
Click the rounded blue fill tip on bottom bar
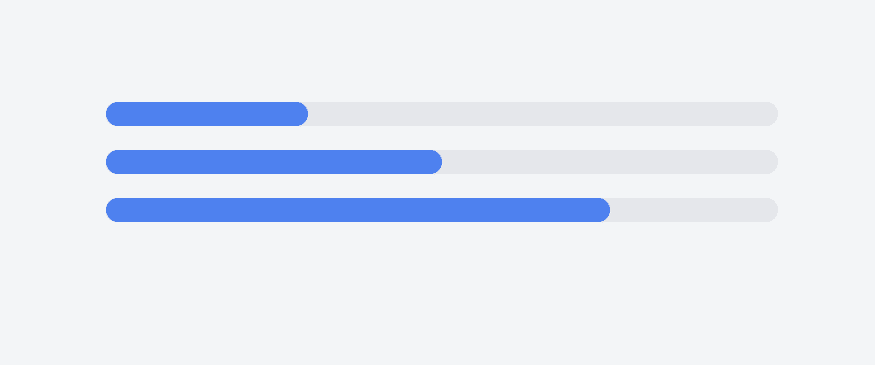click(603, 210)
